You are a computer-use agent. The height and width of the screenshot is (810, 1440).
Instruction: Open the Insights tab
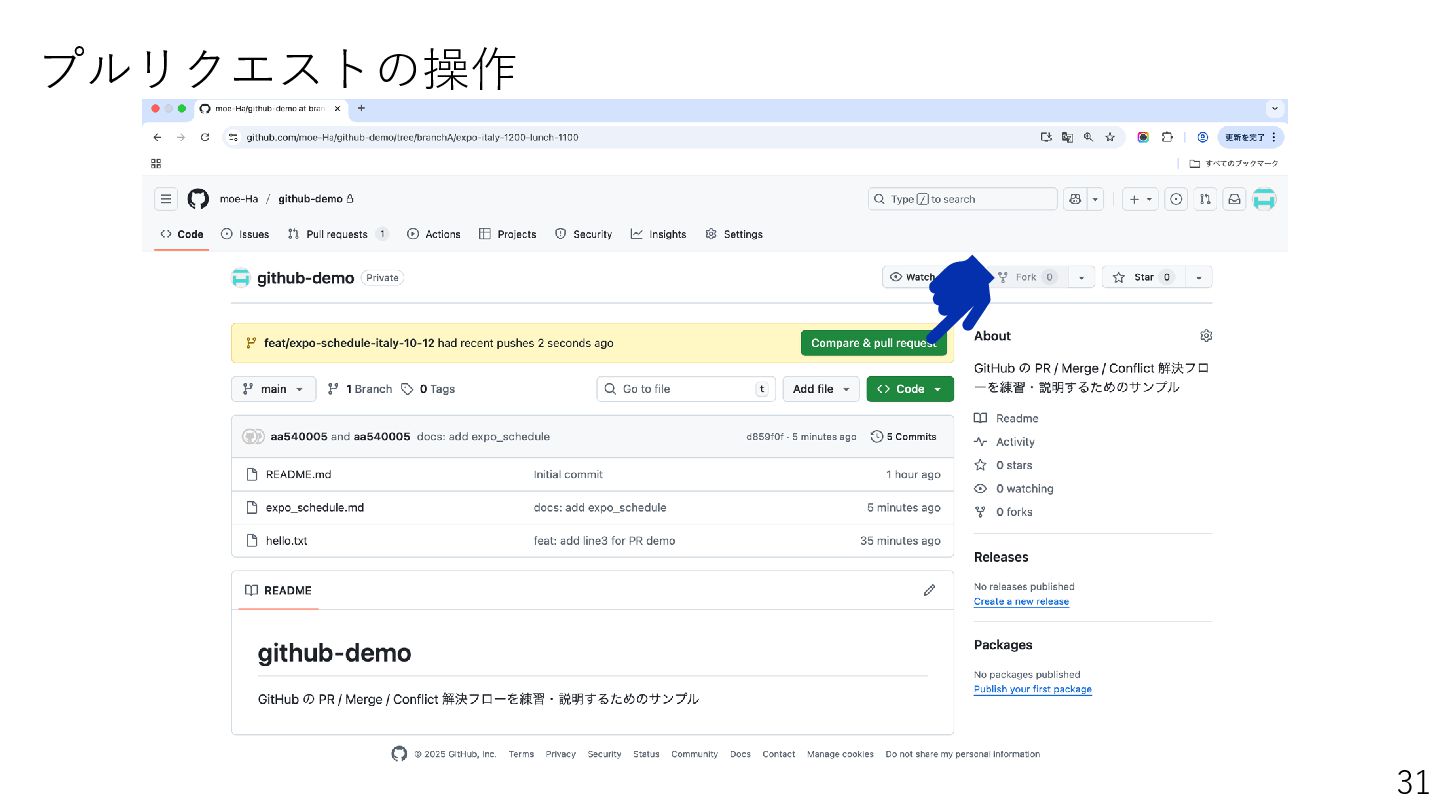pos(658,234)
